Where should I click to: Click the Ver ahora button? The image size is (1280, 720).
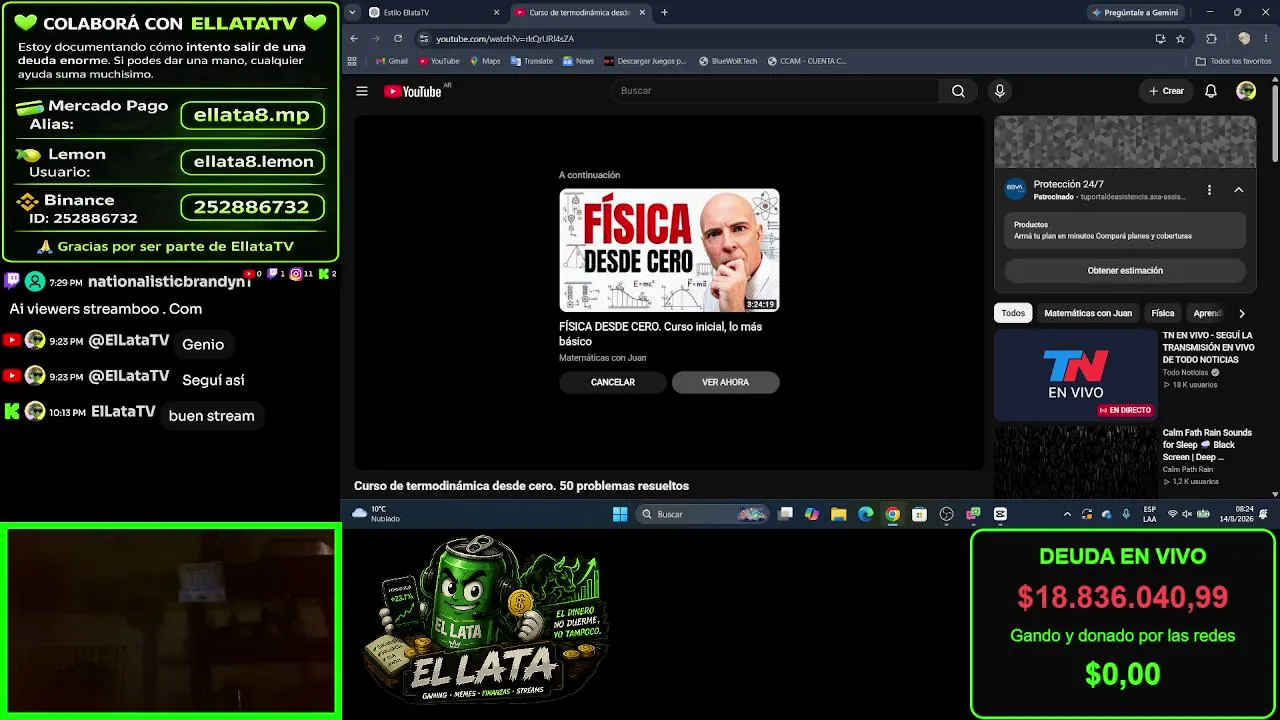point(725,382)
